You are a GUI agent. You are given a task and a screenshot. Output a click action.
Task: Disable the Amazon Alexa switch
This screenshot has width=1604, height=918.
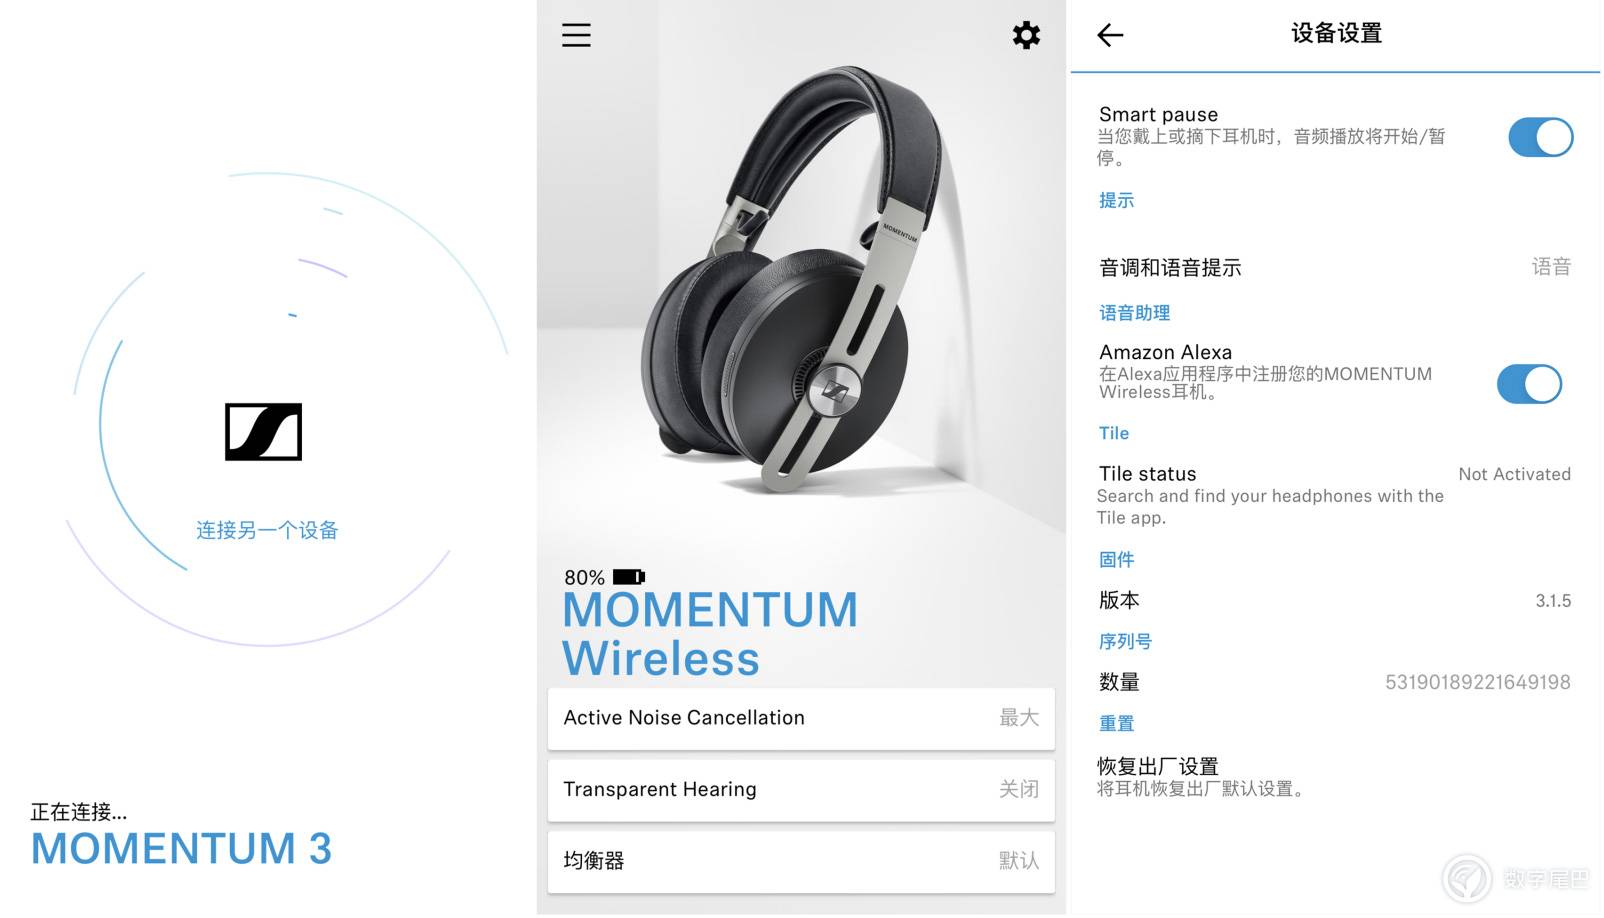(1529, 384)
